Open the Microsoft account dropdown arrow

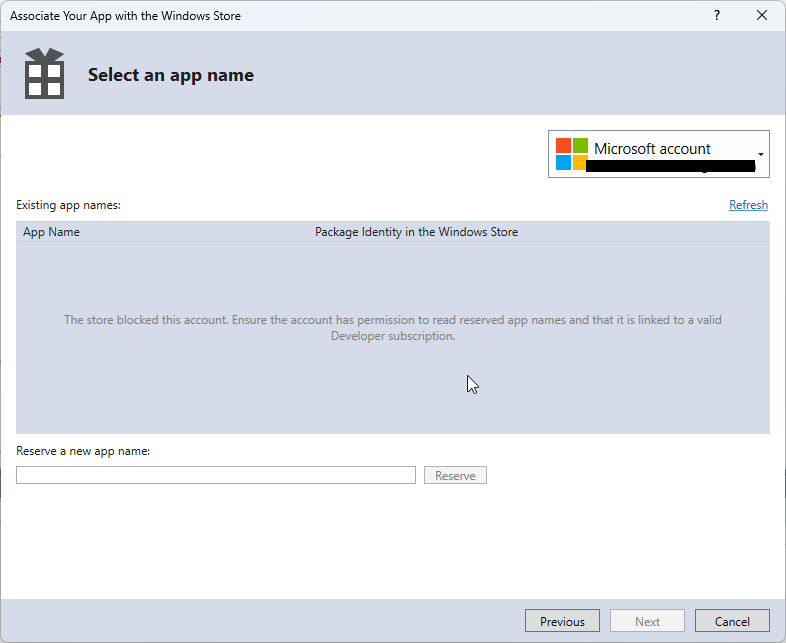[x=760, y=154]
